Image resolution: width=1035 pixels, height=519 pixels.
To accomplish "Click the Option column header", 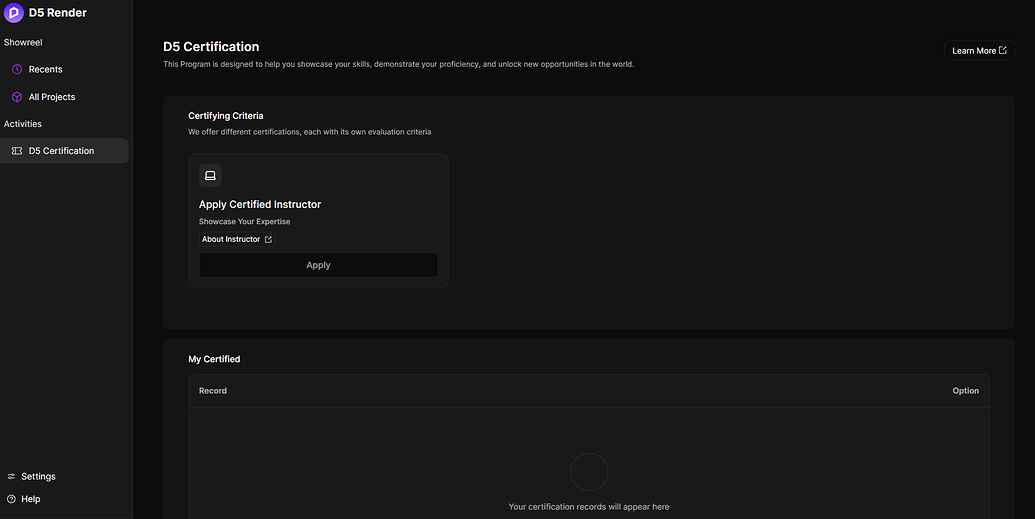I will tap(966, 391).
